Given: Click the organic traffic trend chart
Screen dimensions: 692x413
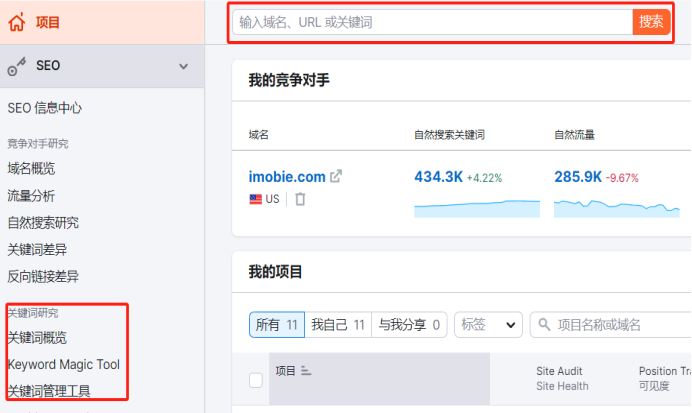Looking at the screenshot, I should tap(617, 208).
